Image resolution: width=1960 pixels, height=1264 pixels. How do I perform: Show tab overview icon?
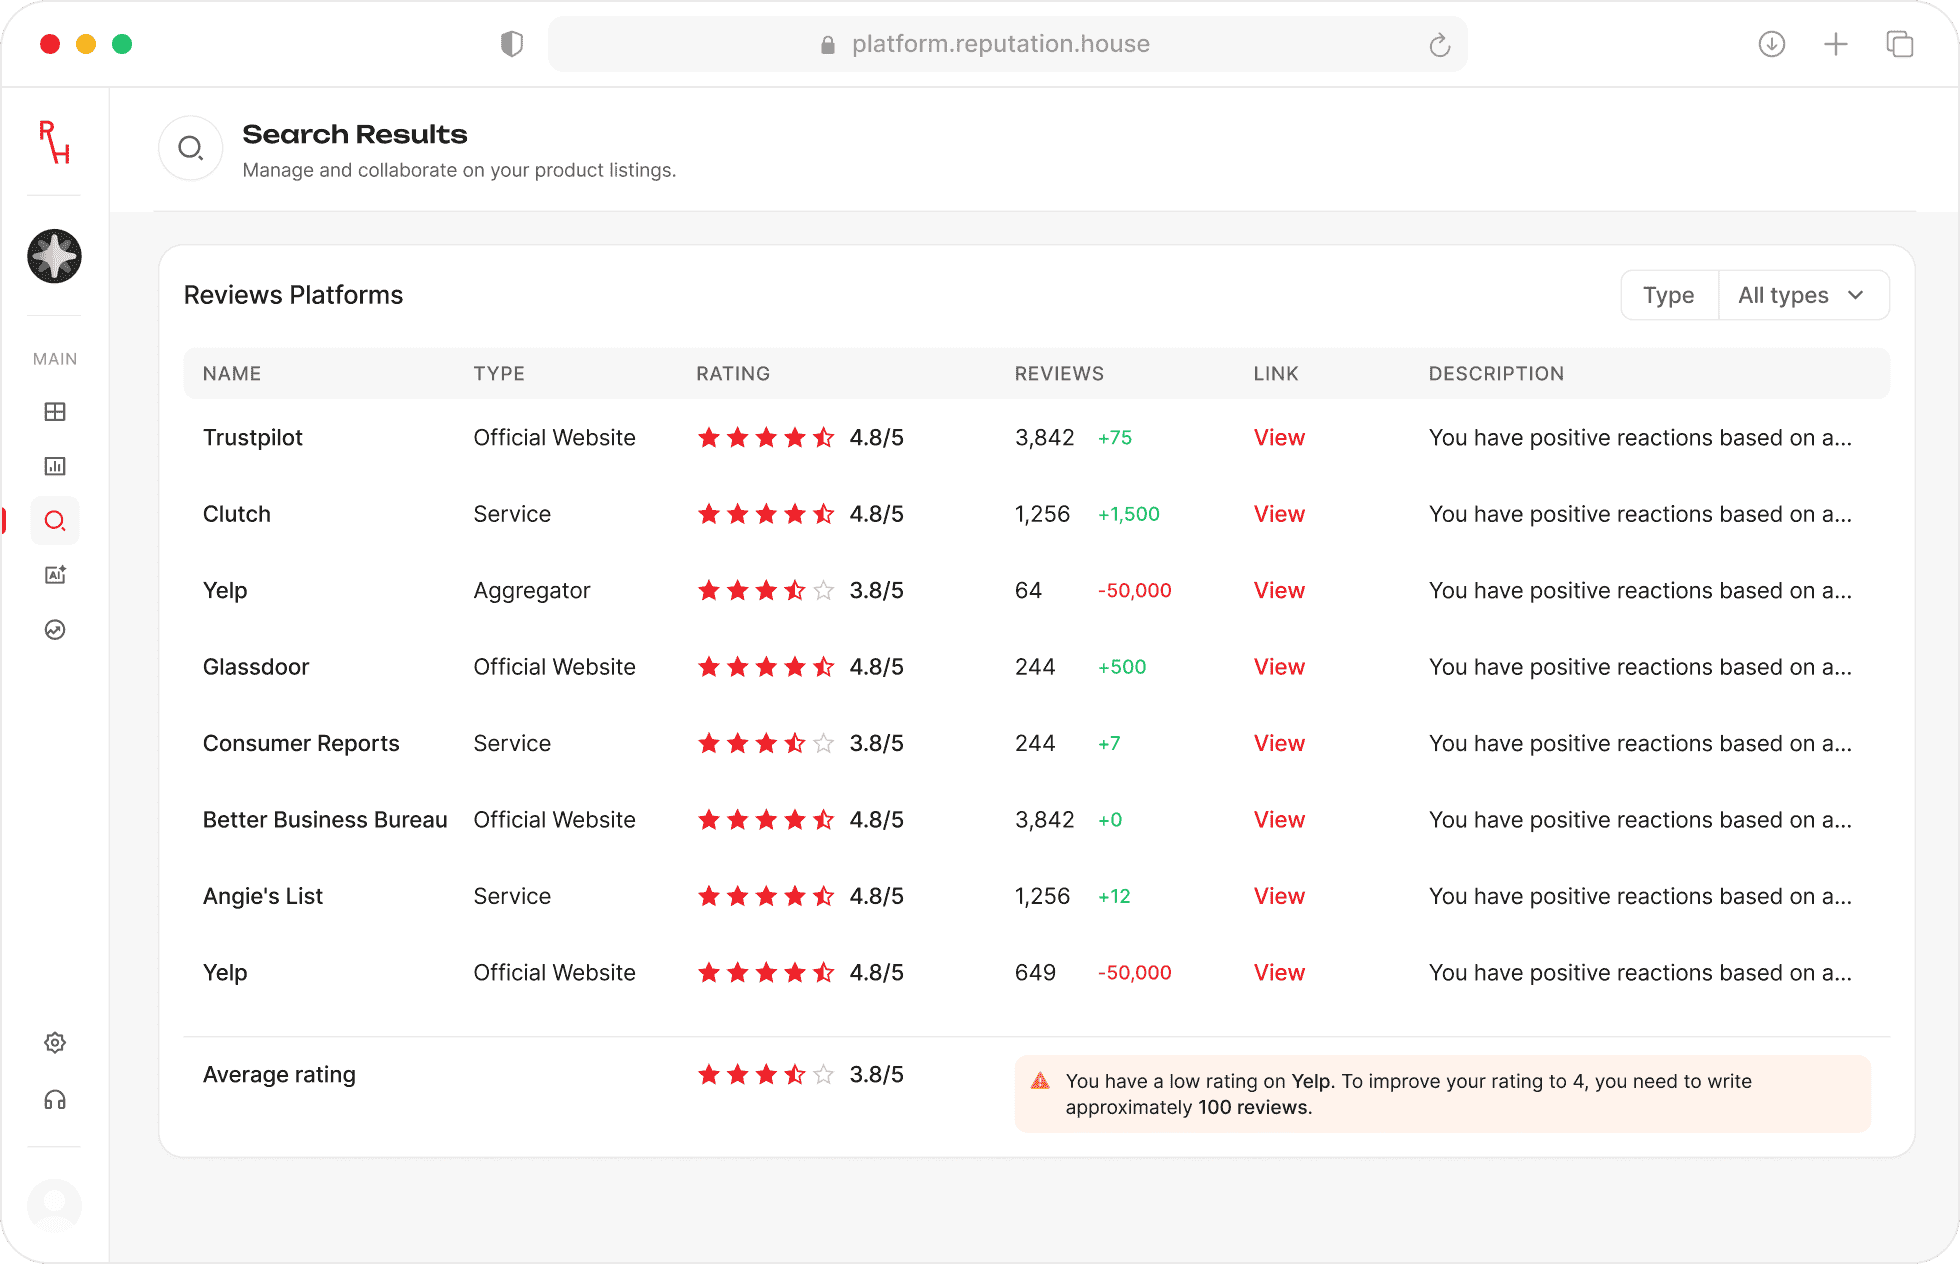(1900, 44)
